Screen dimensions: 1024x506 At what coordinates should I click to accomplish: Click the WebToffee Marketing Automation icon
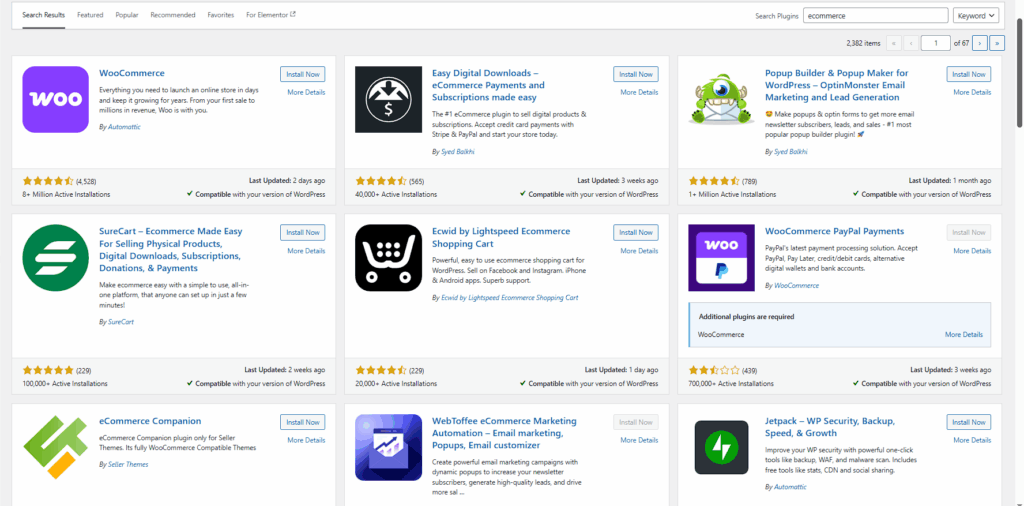click(x=389, y=447)
